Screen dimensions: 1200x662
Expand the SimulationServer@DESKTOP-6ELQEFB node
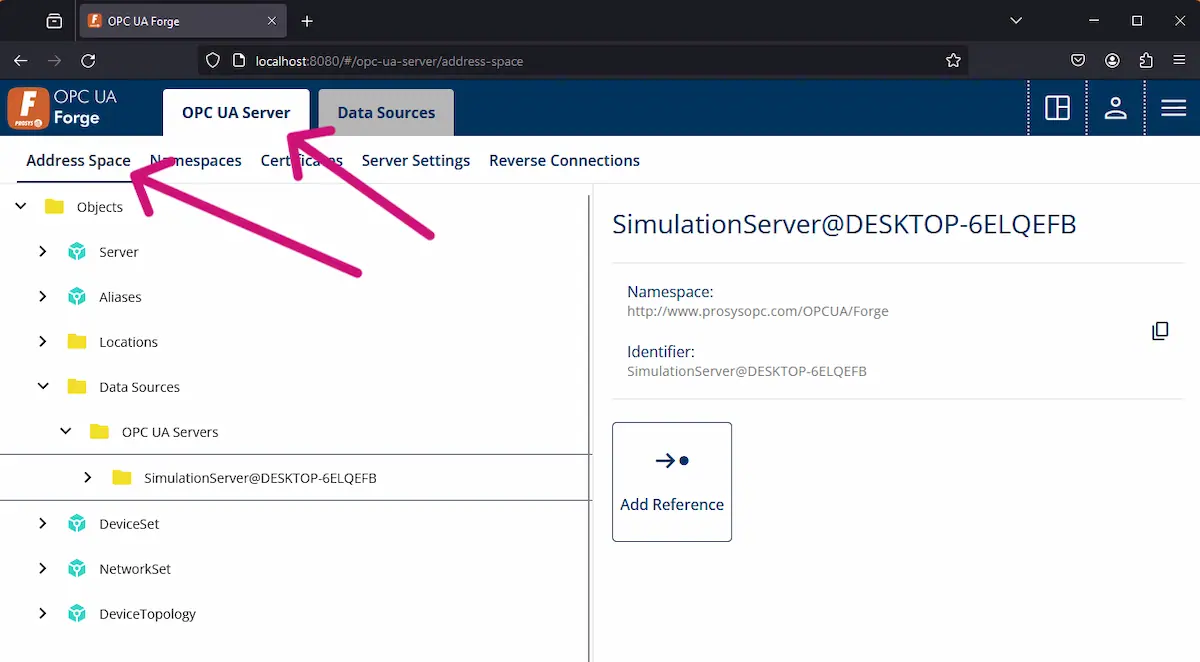click(88, 478)
